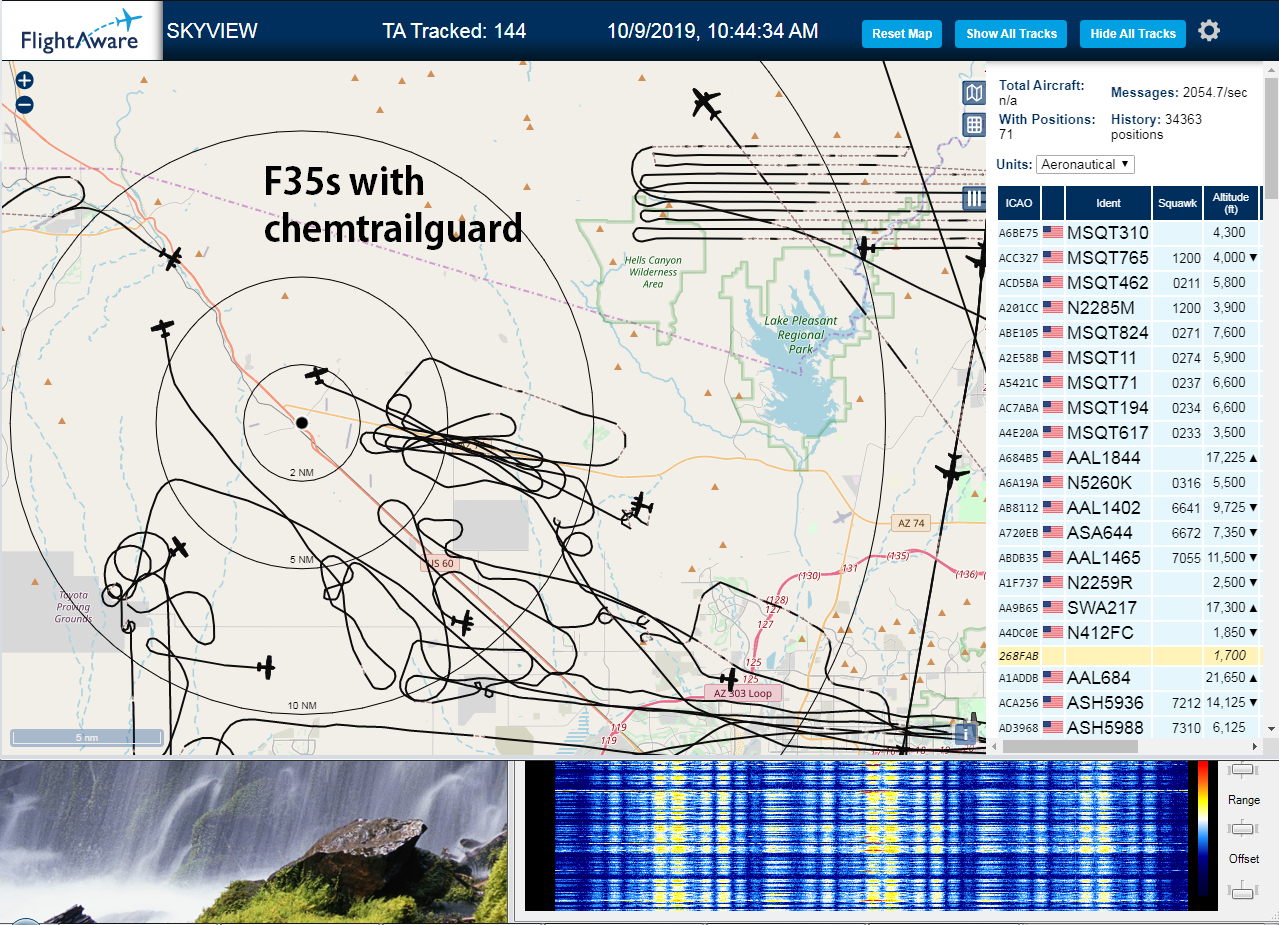Image resolution: width=1279 pixels, height=925 pixels.
Task: Select the MSQT71 aircraft row
Action: point(1129,382)
